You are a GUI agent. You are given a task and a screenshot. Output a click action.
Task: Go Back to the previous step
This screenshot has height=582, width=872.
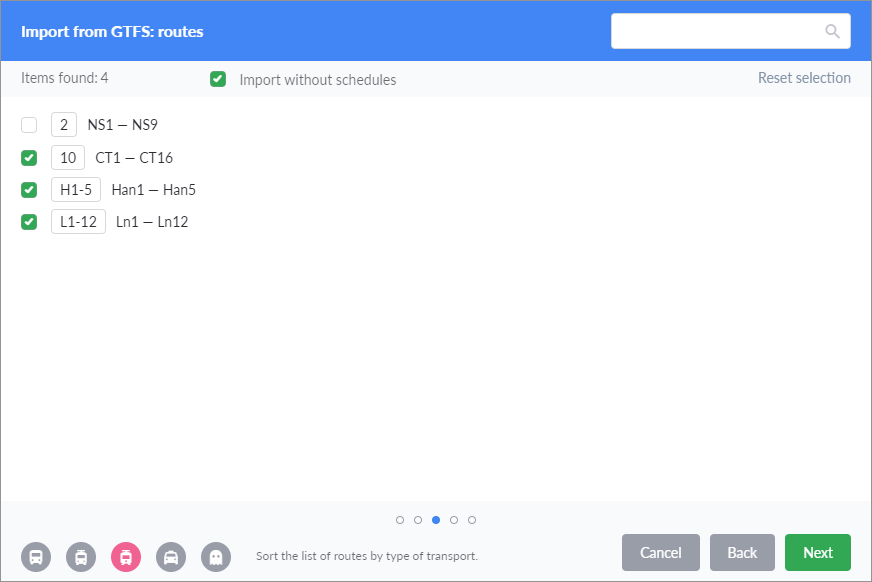(742, 552)
